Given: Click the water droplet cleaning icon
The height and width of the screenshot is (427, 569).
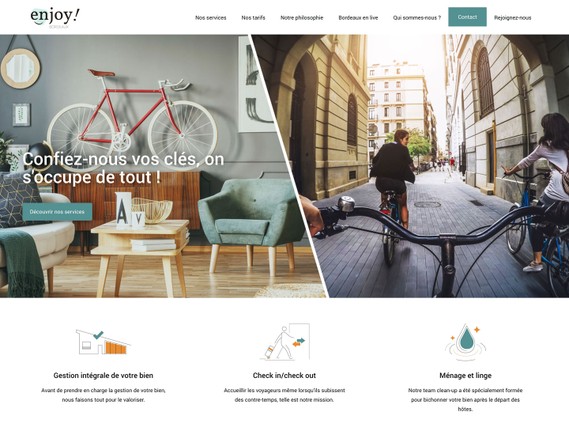Looking at the screenshot, I should (x=466, y=343).
